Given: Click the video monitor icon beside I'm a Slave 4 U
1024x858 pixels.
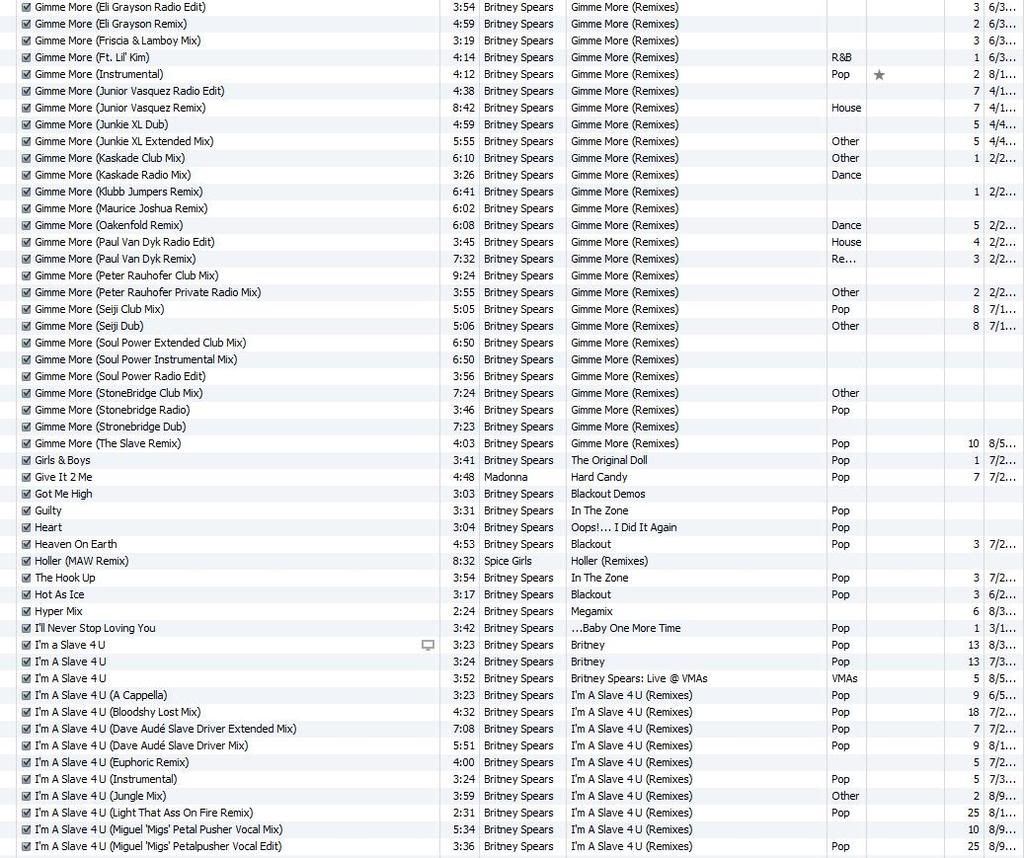Looking at the screenshot, I should click(x=428, y=645).
